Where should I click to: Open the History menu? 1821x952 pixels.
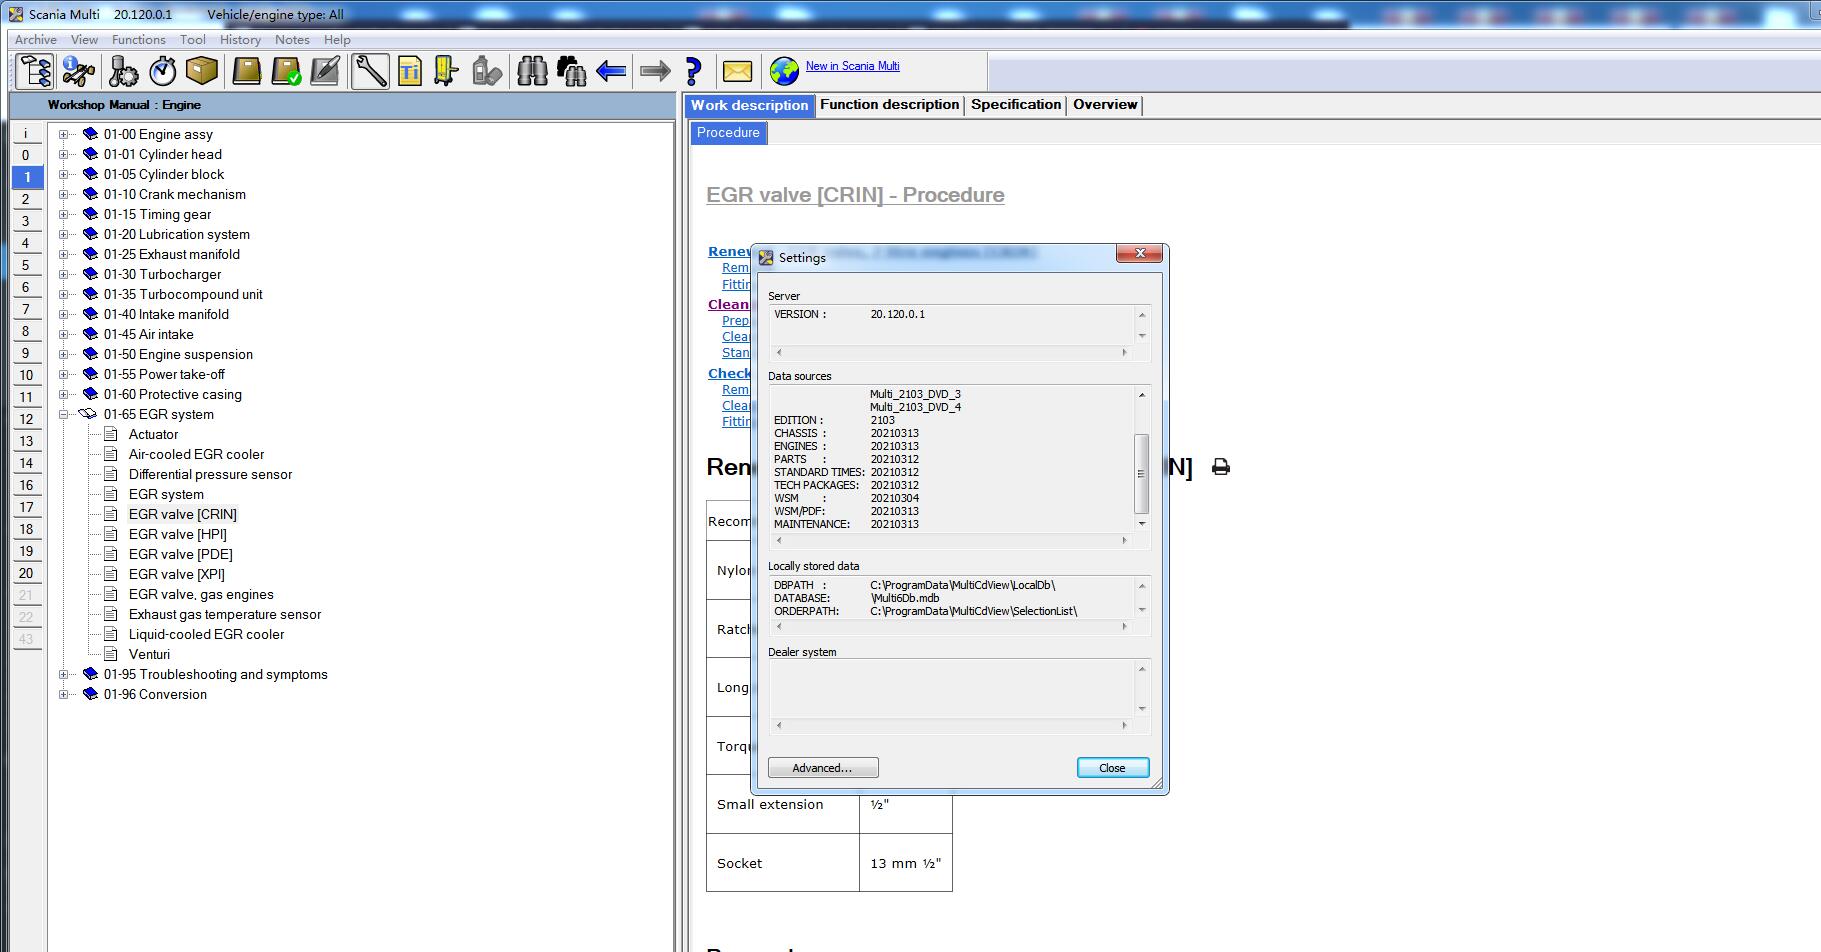(x=240, y=39)
